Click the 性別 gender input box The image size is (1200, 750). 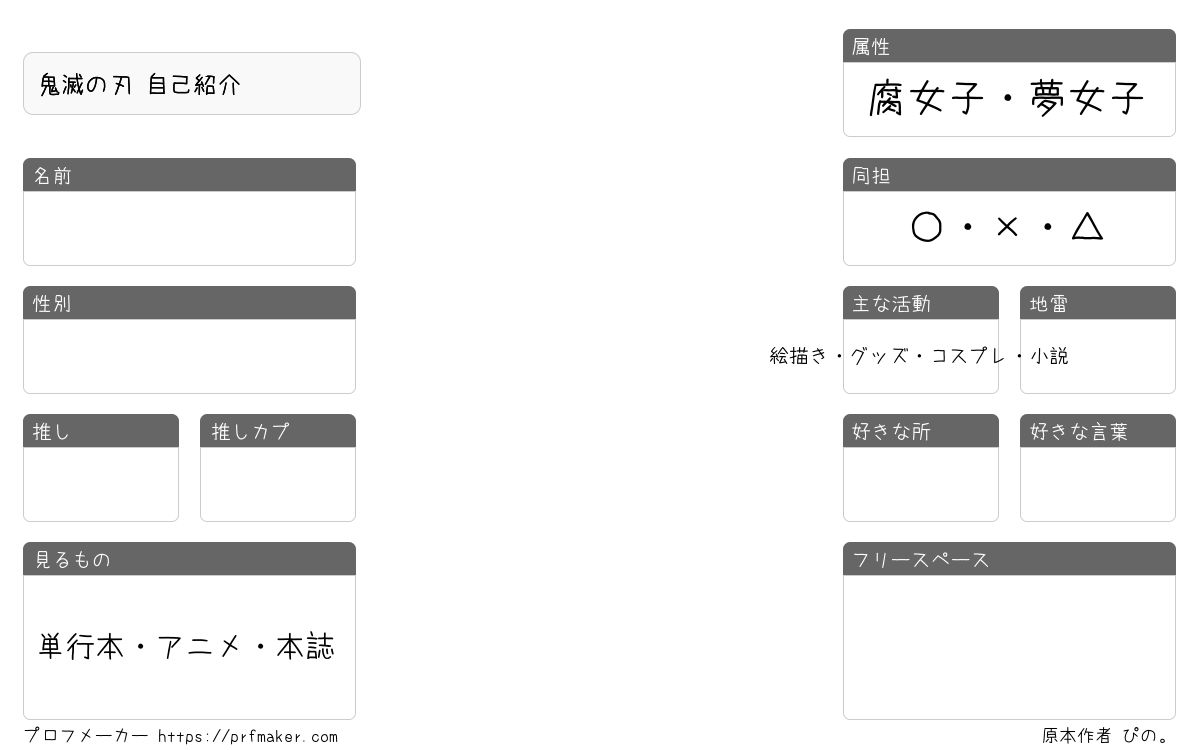point(189,356)
